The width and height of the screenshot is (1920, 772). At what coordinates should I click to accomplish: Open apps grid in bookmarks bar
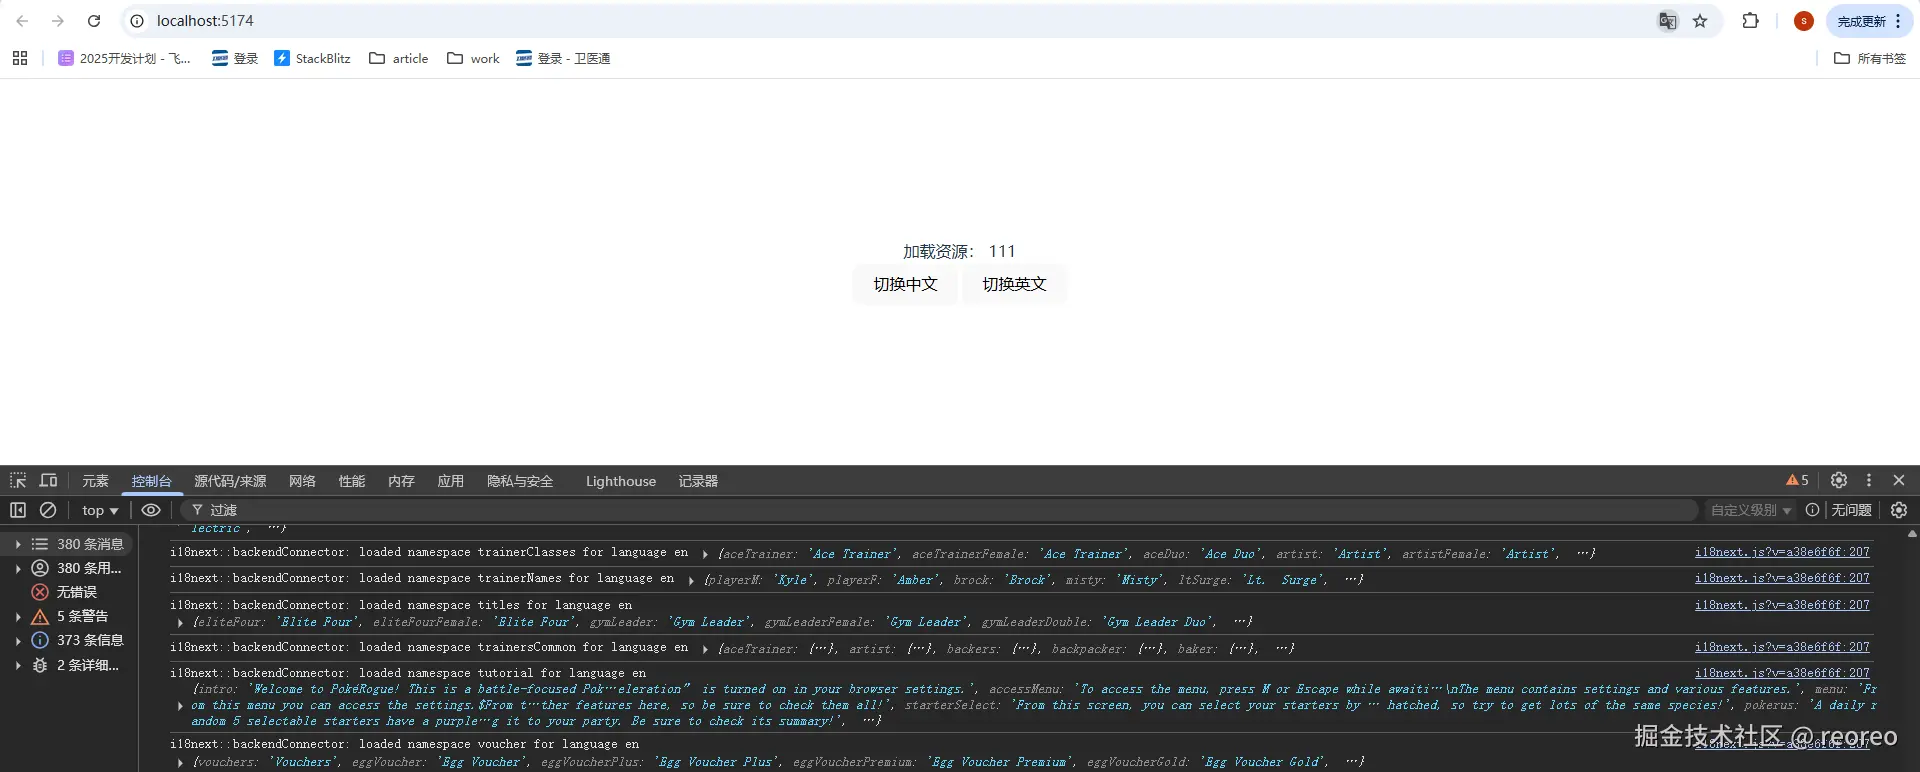tap(20, 58)
